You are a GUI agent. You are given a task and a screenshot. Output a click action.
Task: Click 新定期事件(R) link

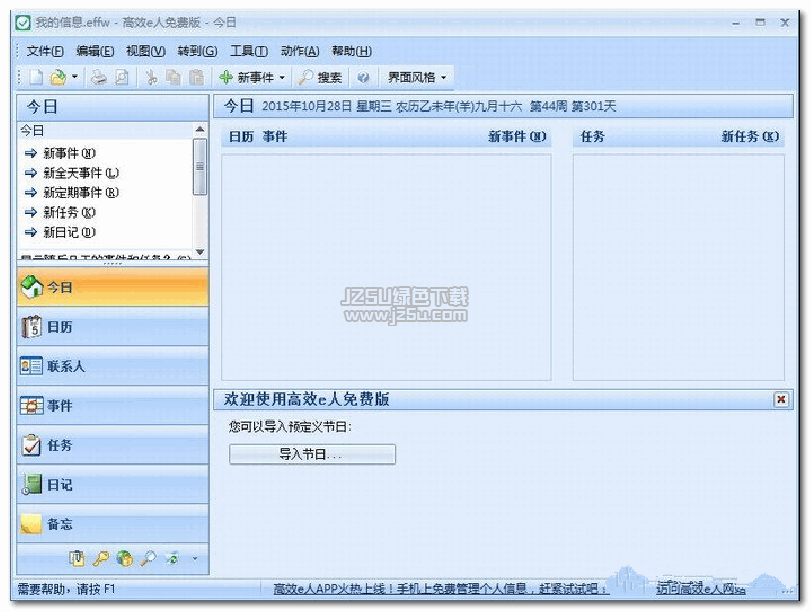[81, 192]
